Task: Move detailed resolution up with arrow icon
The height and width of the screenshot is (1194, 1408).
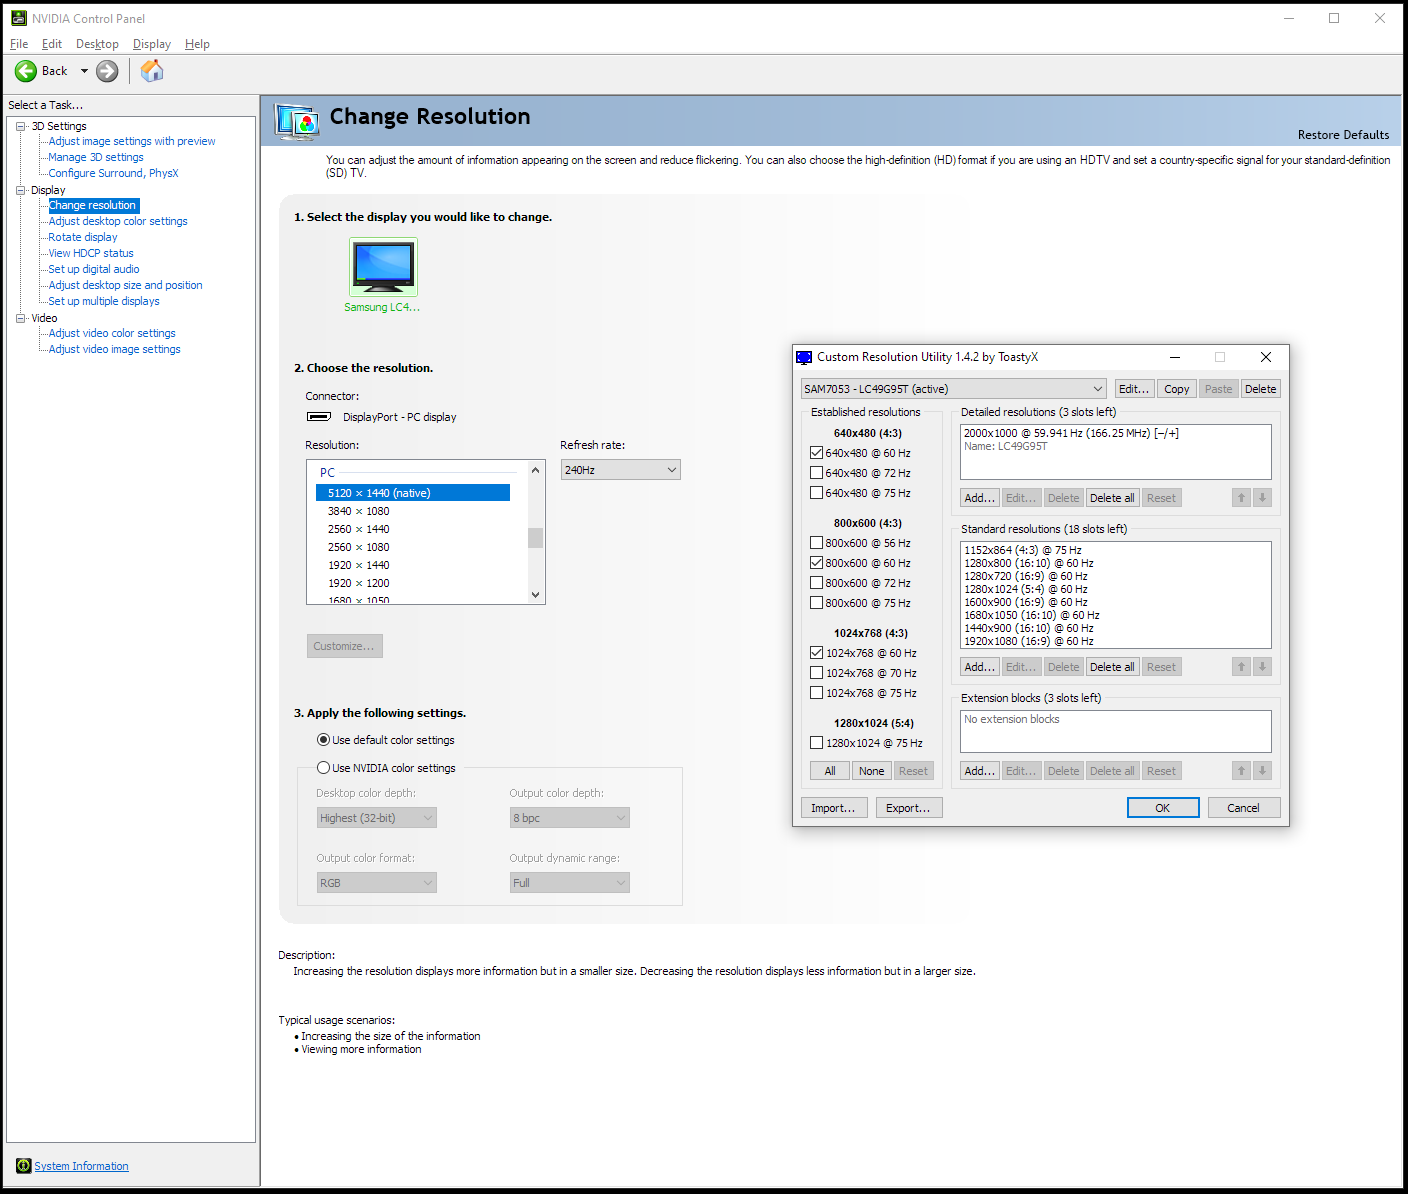Action: (x=1241, y=498)
